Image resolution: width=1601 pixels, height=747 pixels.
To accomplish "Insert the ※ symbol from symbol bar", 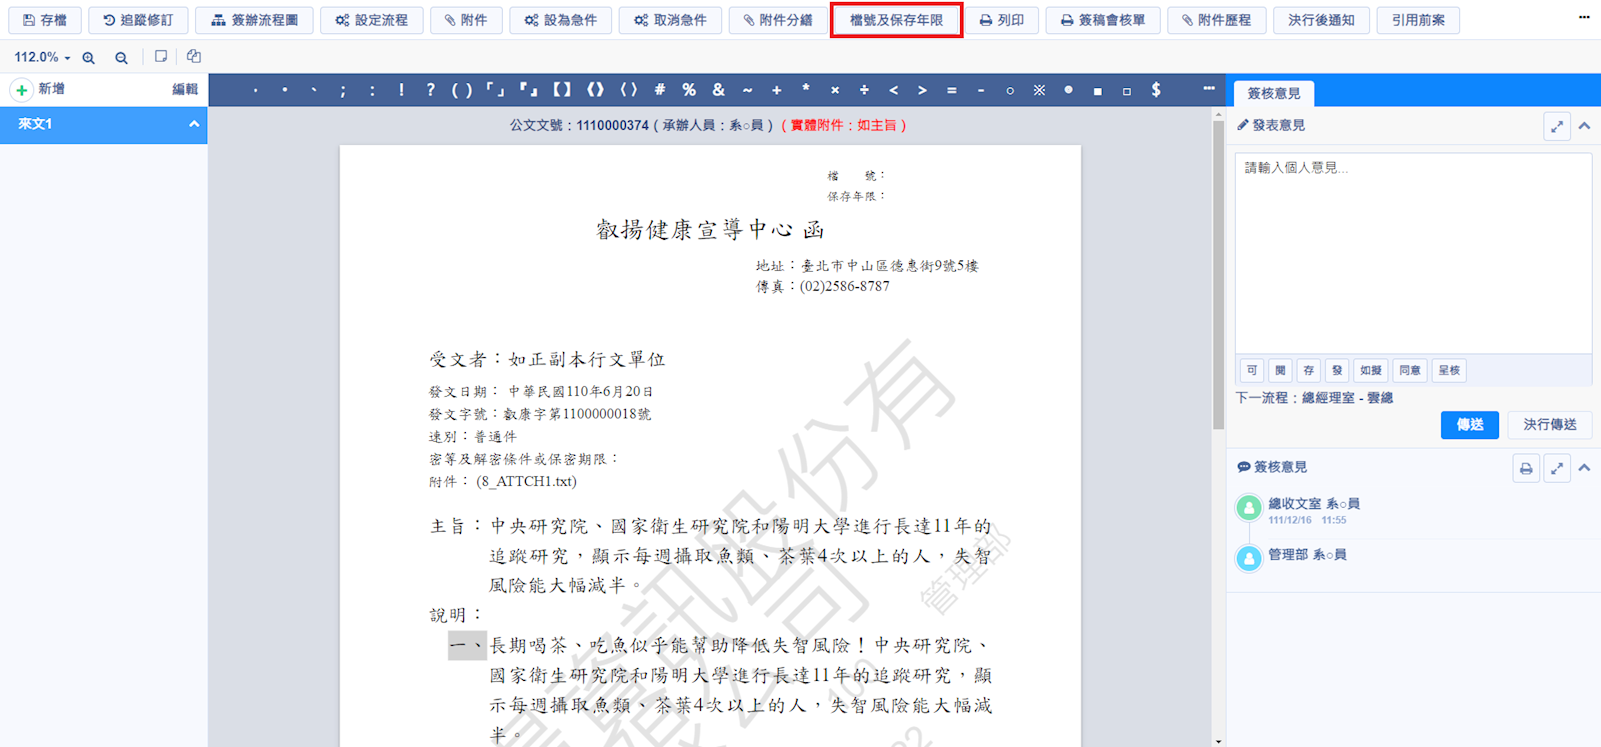I will pos(1039,90).
